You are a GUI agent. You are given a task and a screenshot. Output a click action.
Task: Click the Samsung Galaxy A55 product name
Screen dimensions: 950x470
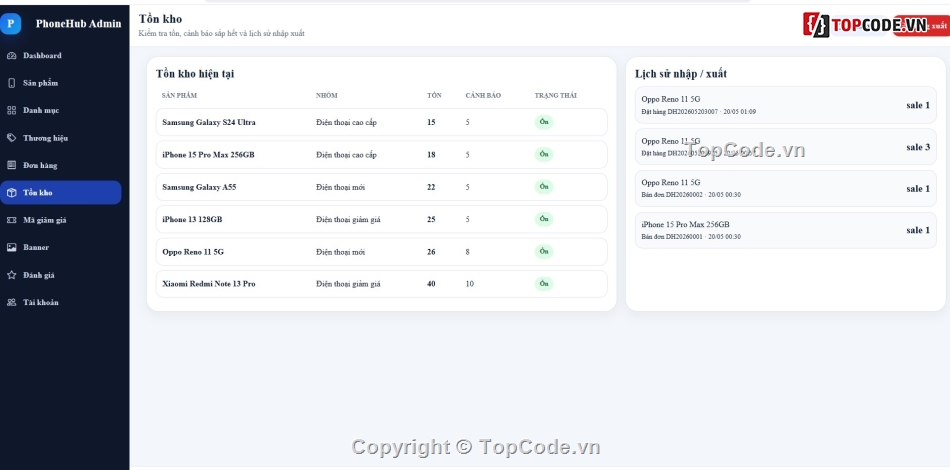tap(199, 187)
